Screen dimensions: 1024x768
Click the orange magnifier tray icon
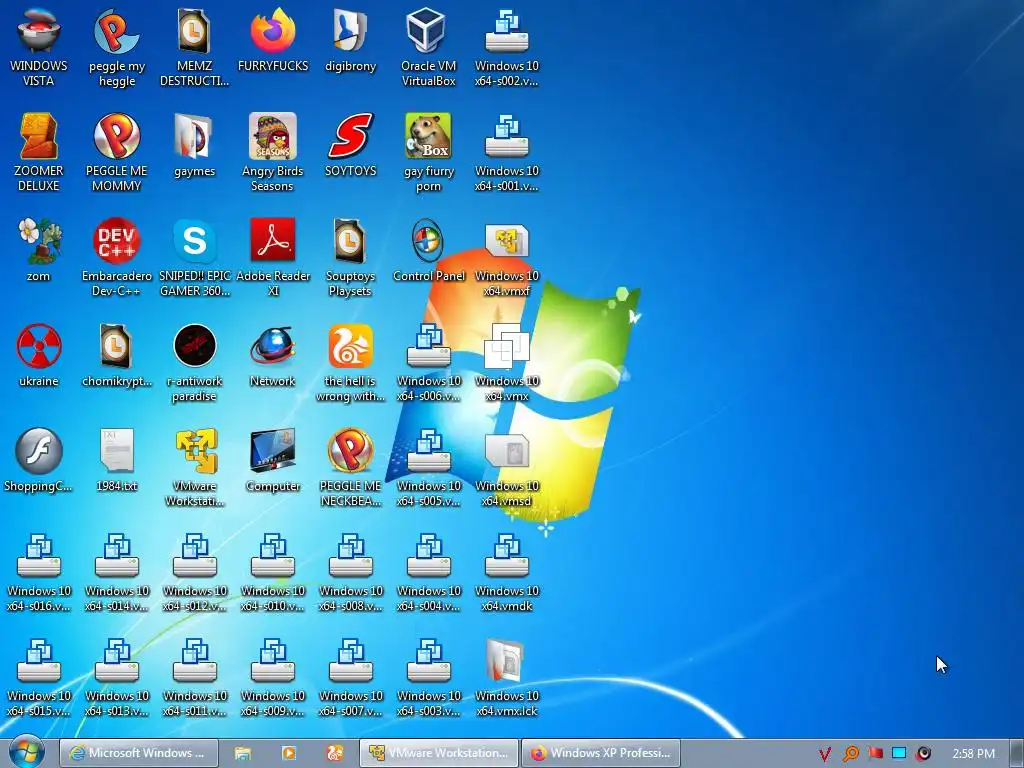coord(850,754)
